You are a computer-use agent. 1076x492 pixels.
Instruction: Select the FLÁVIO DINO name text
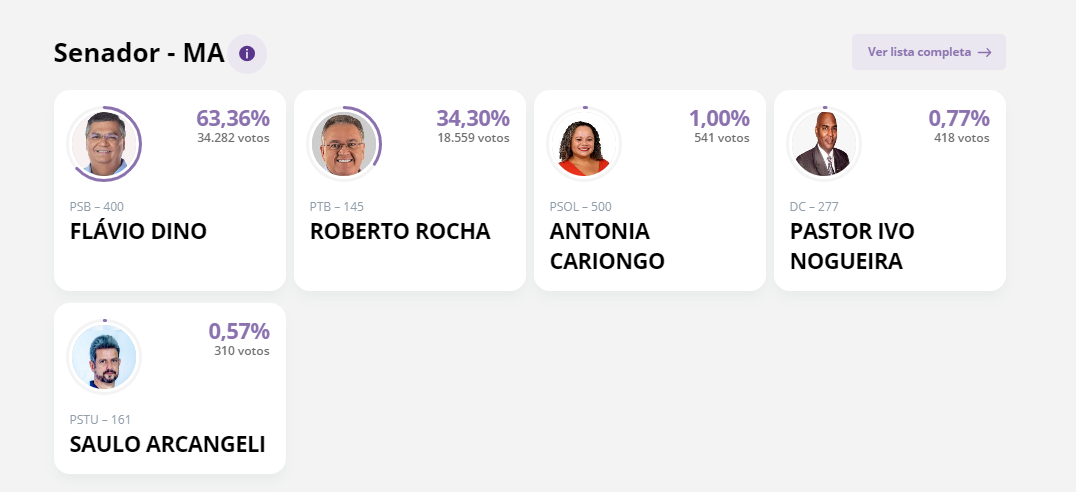(x=138, y=232)
